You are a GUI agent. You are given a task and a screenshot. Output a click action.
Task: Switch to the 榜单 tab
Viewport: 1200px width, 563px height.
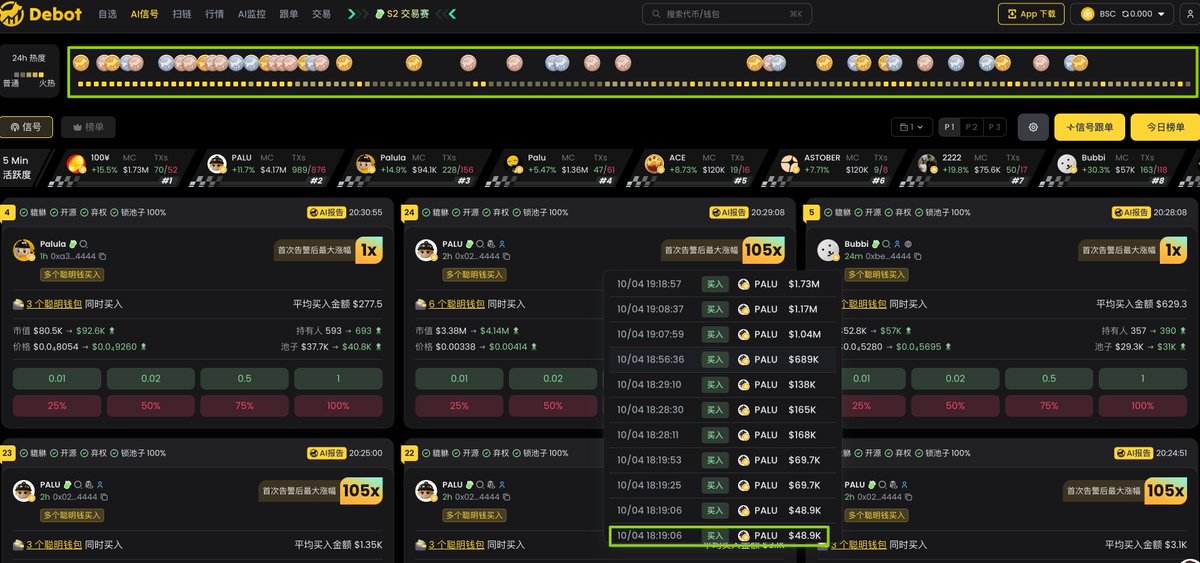[88, 127]
